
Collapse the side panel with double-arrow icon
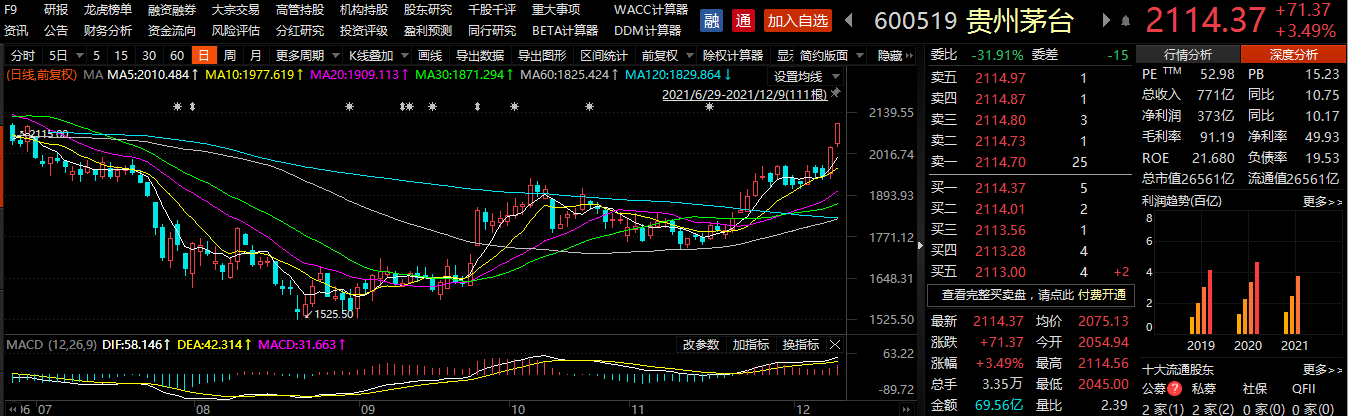click(x=910, y=55)
